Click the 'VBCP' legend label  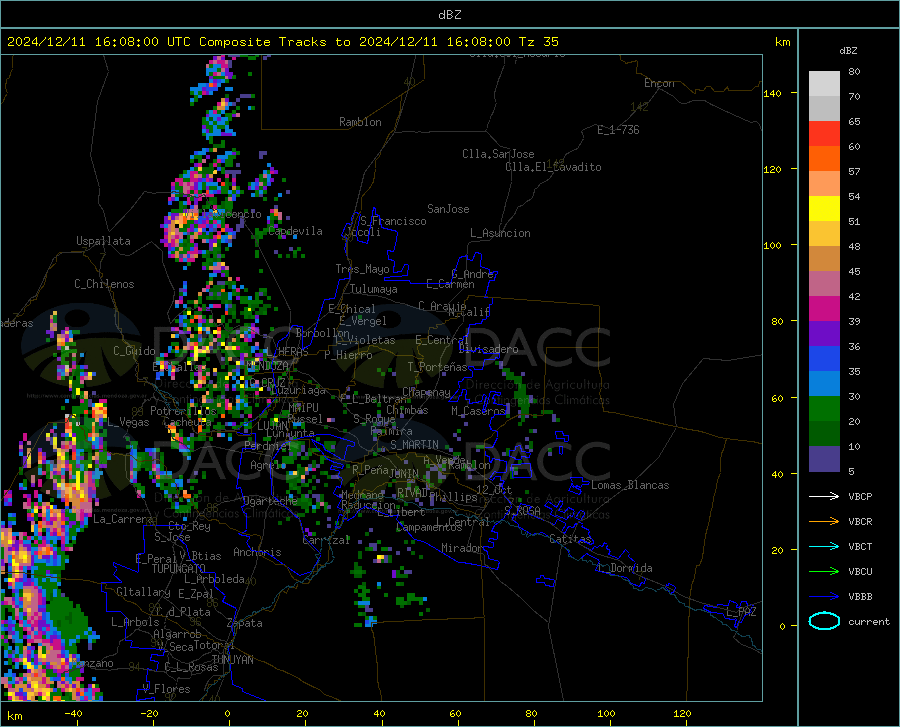pos(860,496)
